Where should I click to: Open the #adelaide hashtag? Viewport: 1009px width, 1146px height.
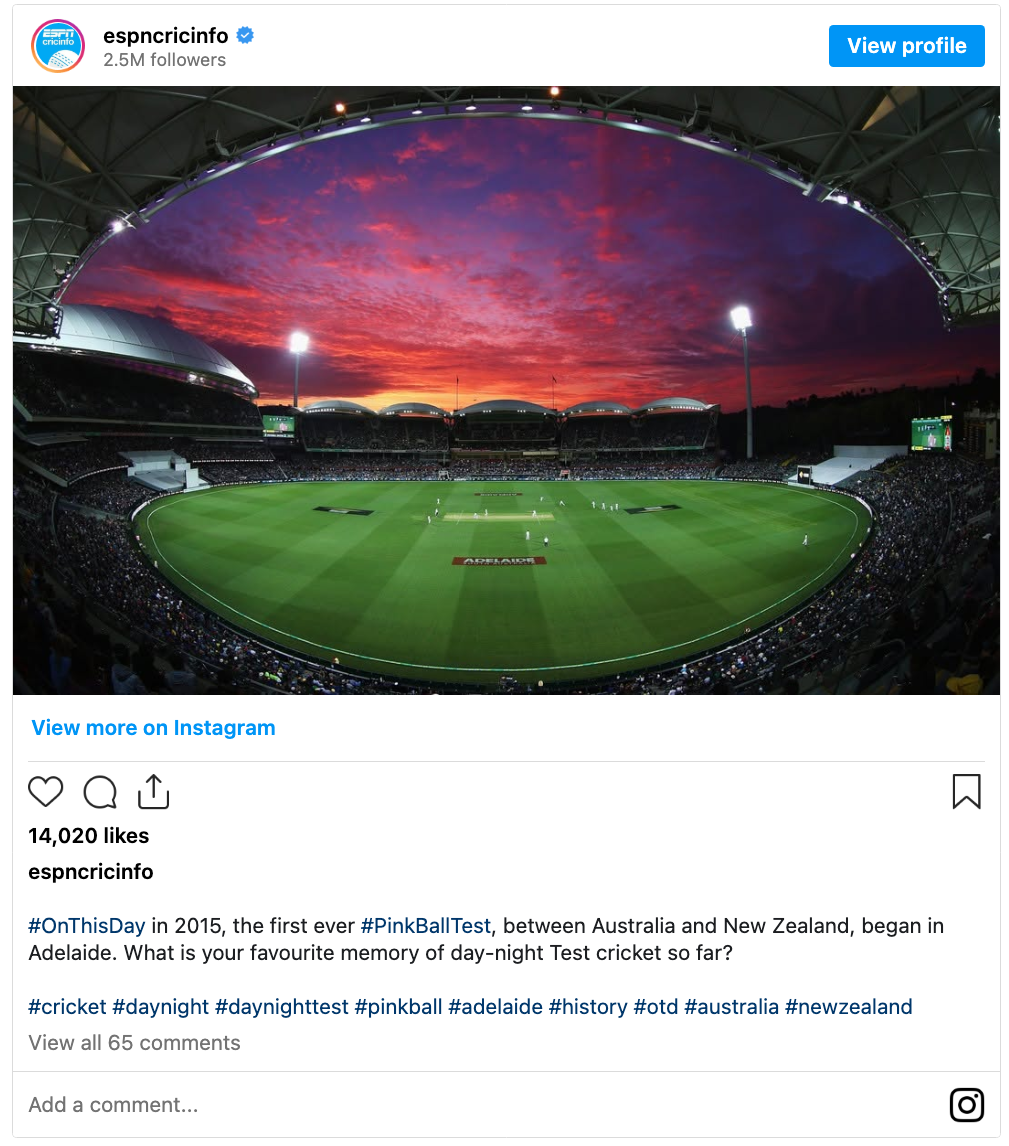[495, 1007]
